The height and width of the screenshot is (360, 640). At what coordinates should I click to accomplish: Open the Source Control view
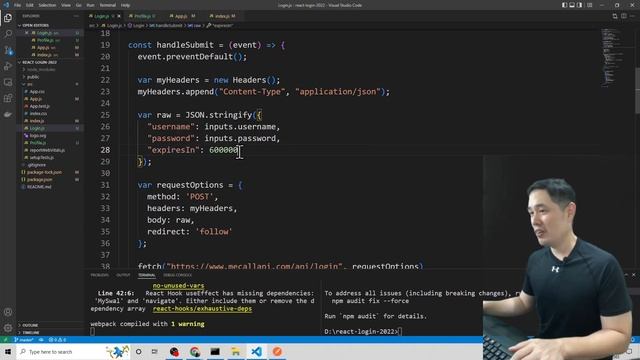click(x=8, y=50)
